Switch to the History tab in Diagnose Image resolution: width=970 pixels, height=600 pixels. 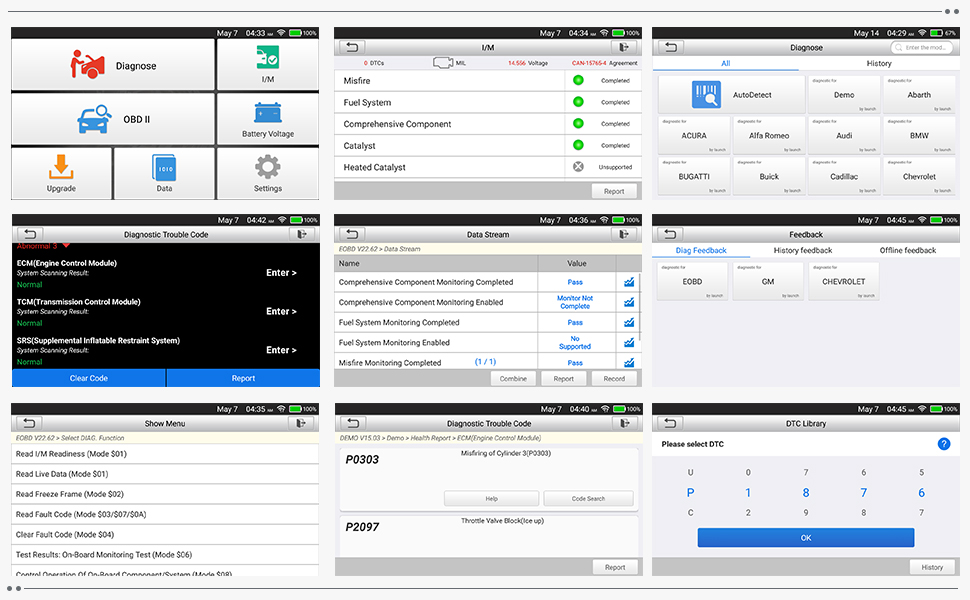coord(879,63)
